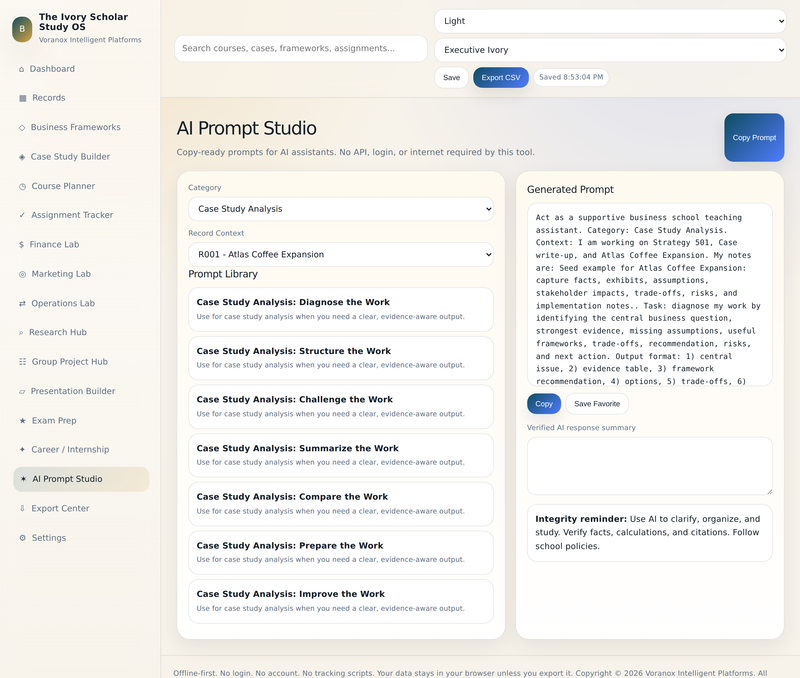Click The Ivory Scholar Study OS title

coord(83,22)
